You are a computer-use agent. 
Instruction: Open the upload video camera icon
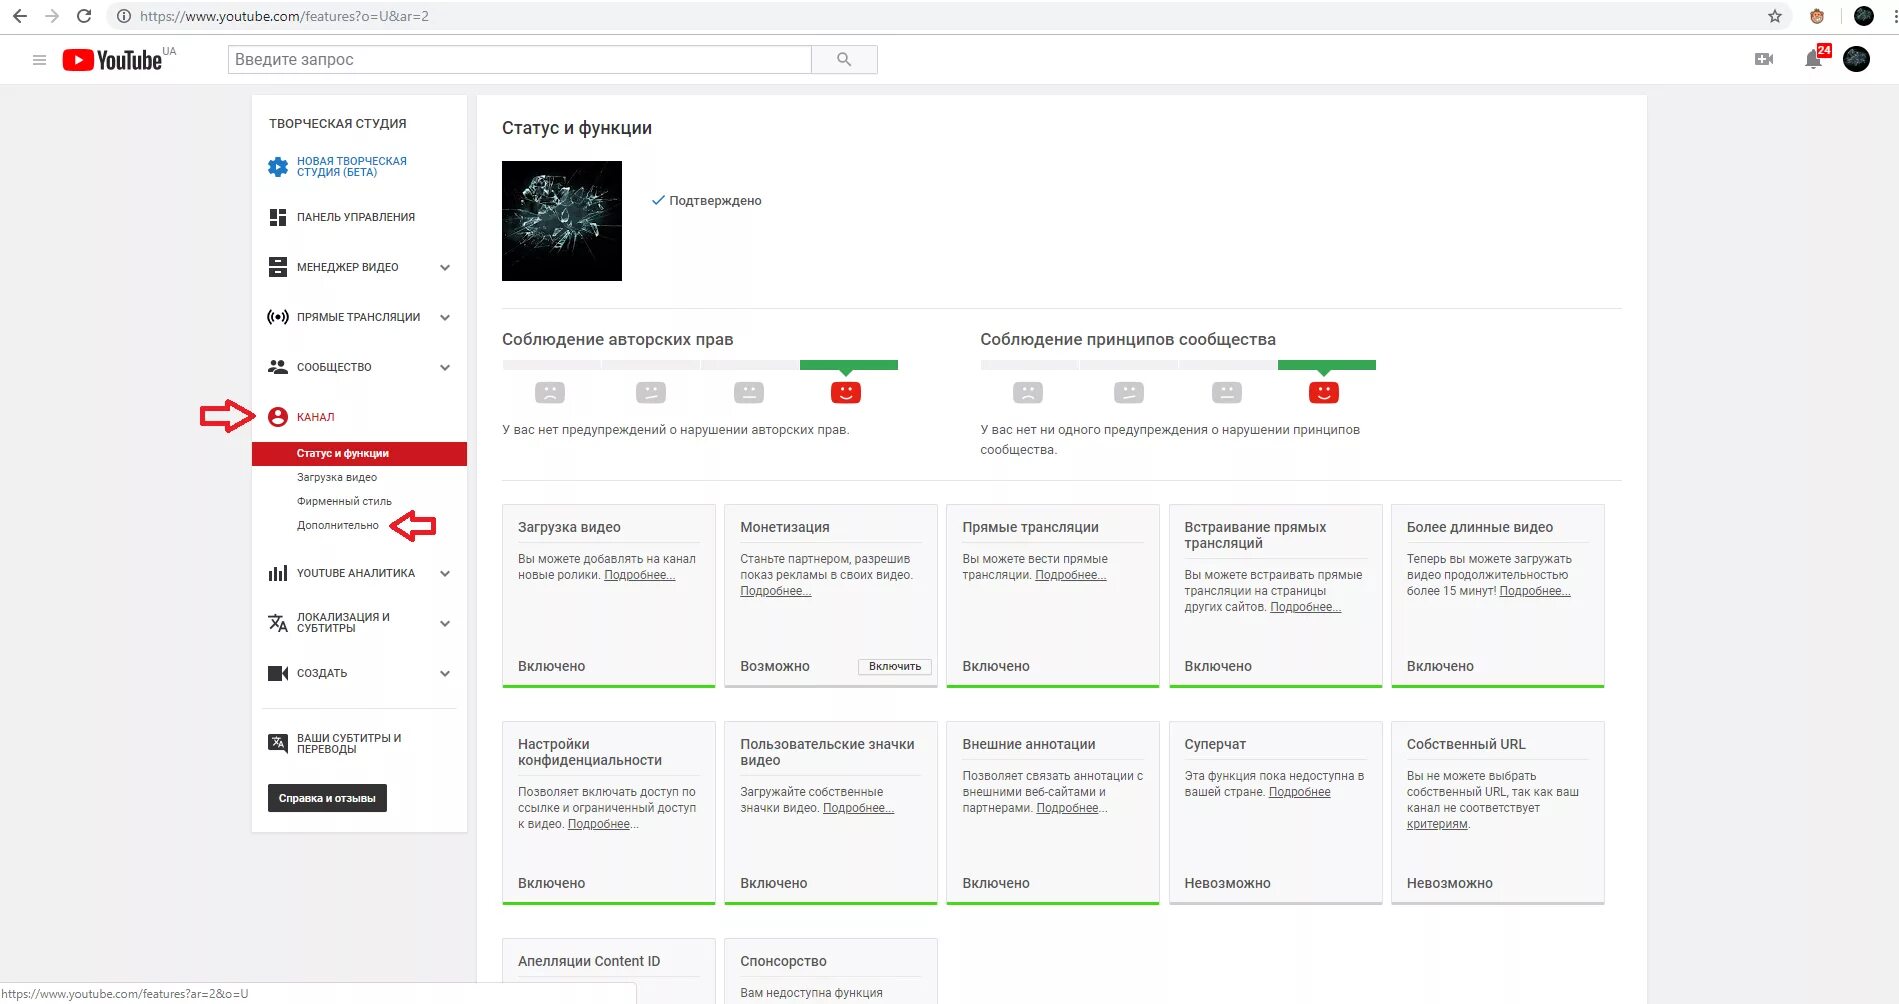(1764, 60)
